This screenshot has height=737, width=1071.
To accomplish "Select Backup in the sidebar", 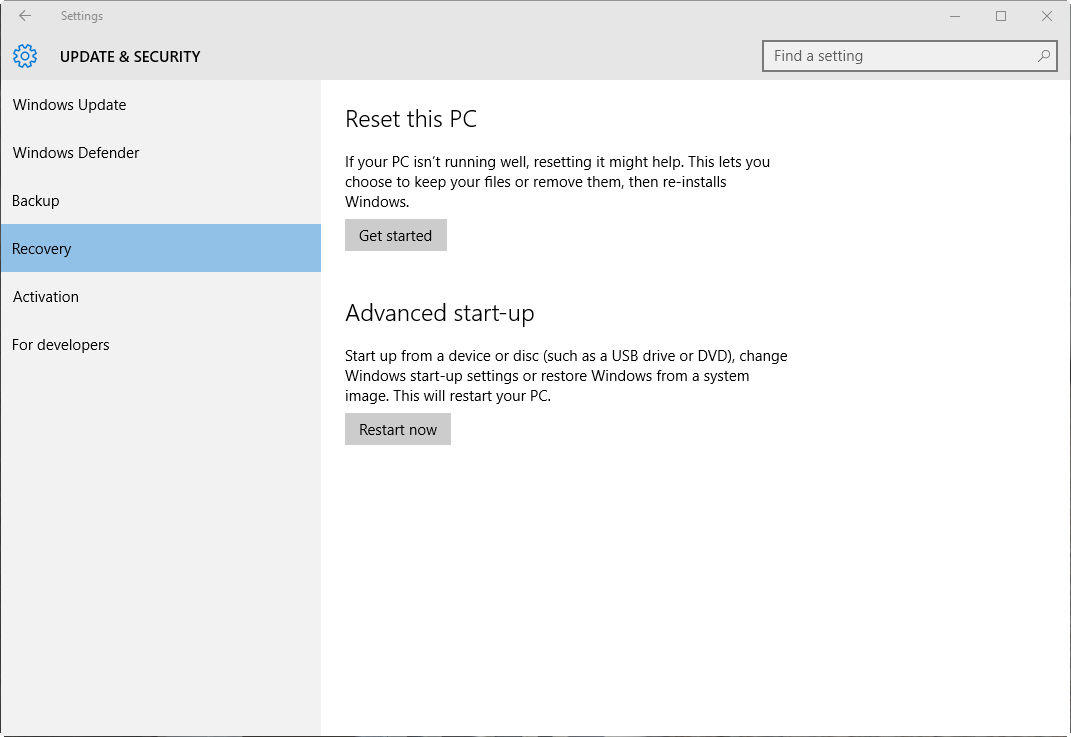I will pyautogui.click(x=161, y=200).
